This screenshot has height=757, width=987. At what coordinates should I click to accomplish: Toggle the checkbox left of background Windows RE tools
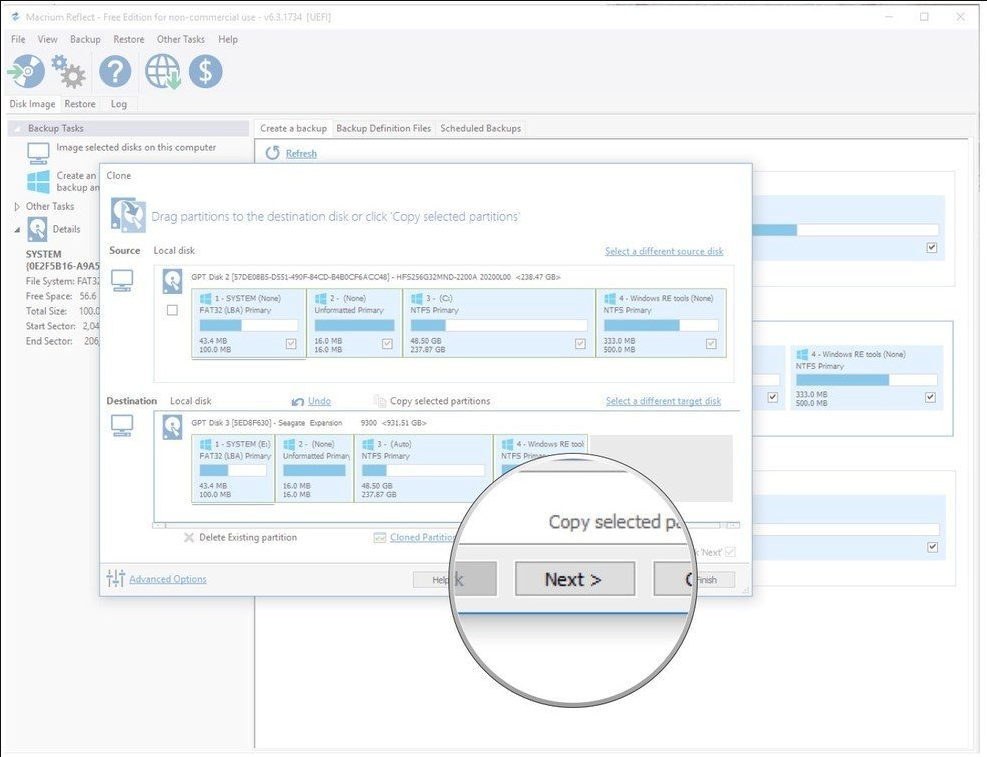click(x=773, y=398)
